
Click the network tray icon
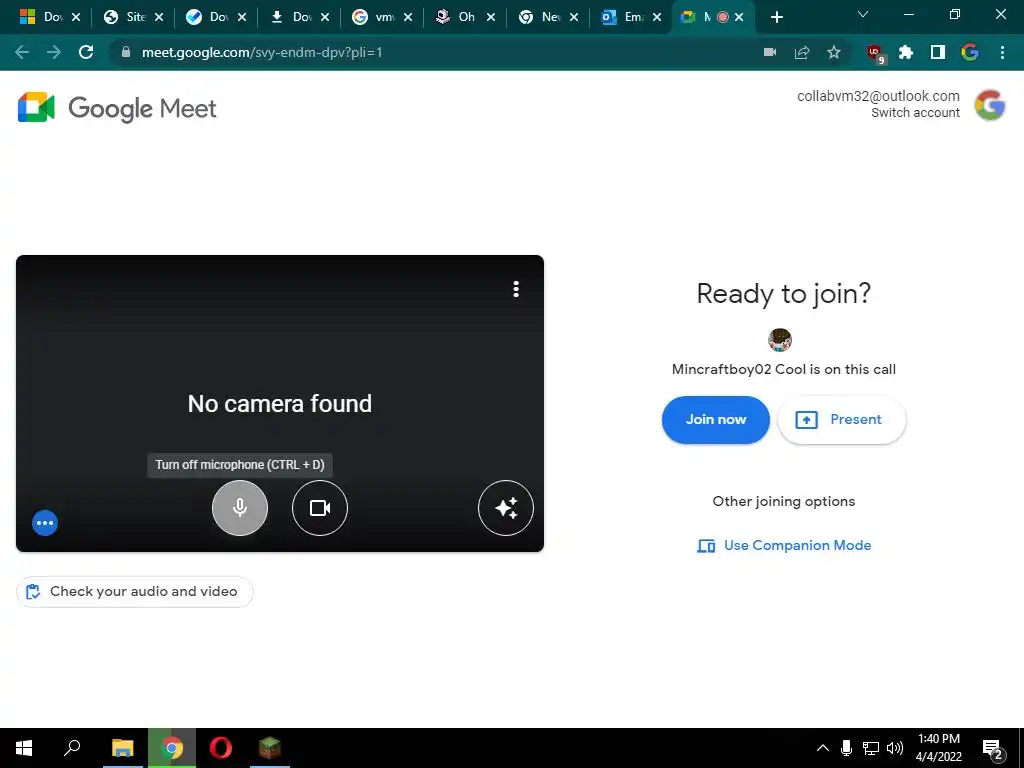pos(871,748)
